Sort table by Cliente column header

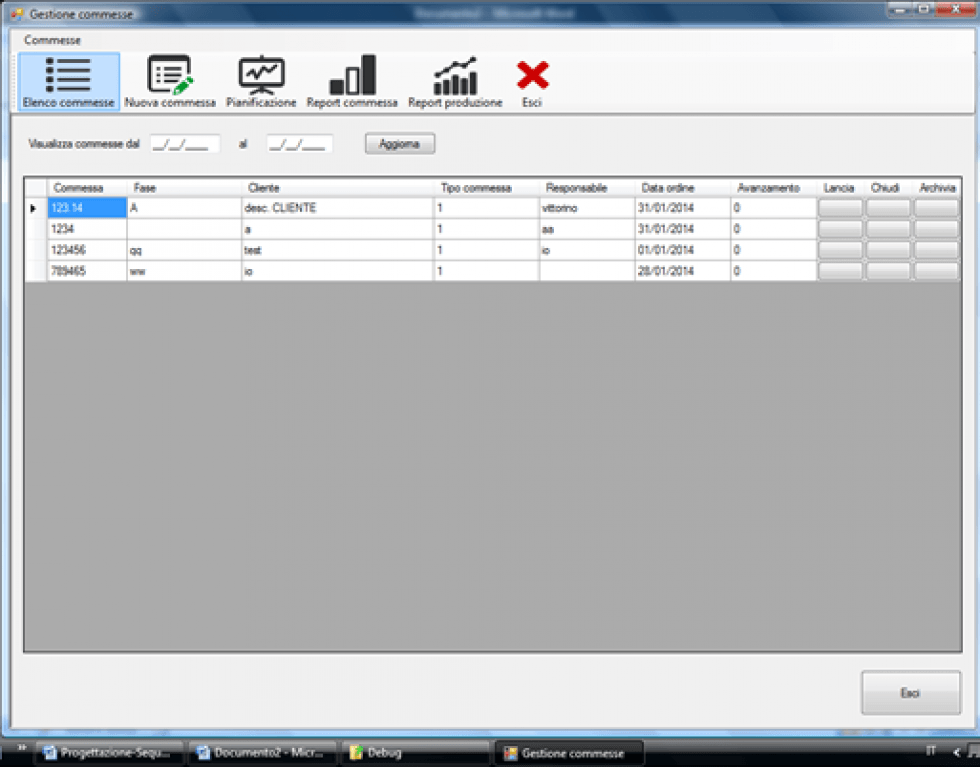tap(337, 188)
